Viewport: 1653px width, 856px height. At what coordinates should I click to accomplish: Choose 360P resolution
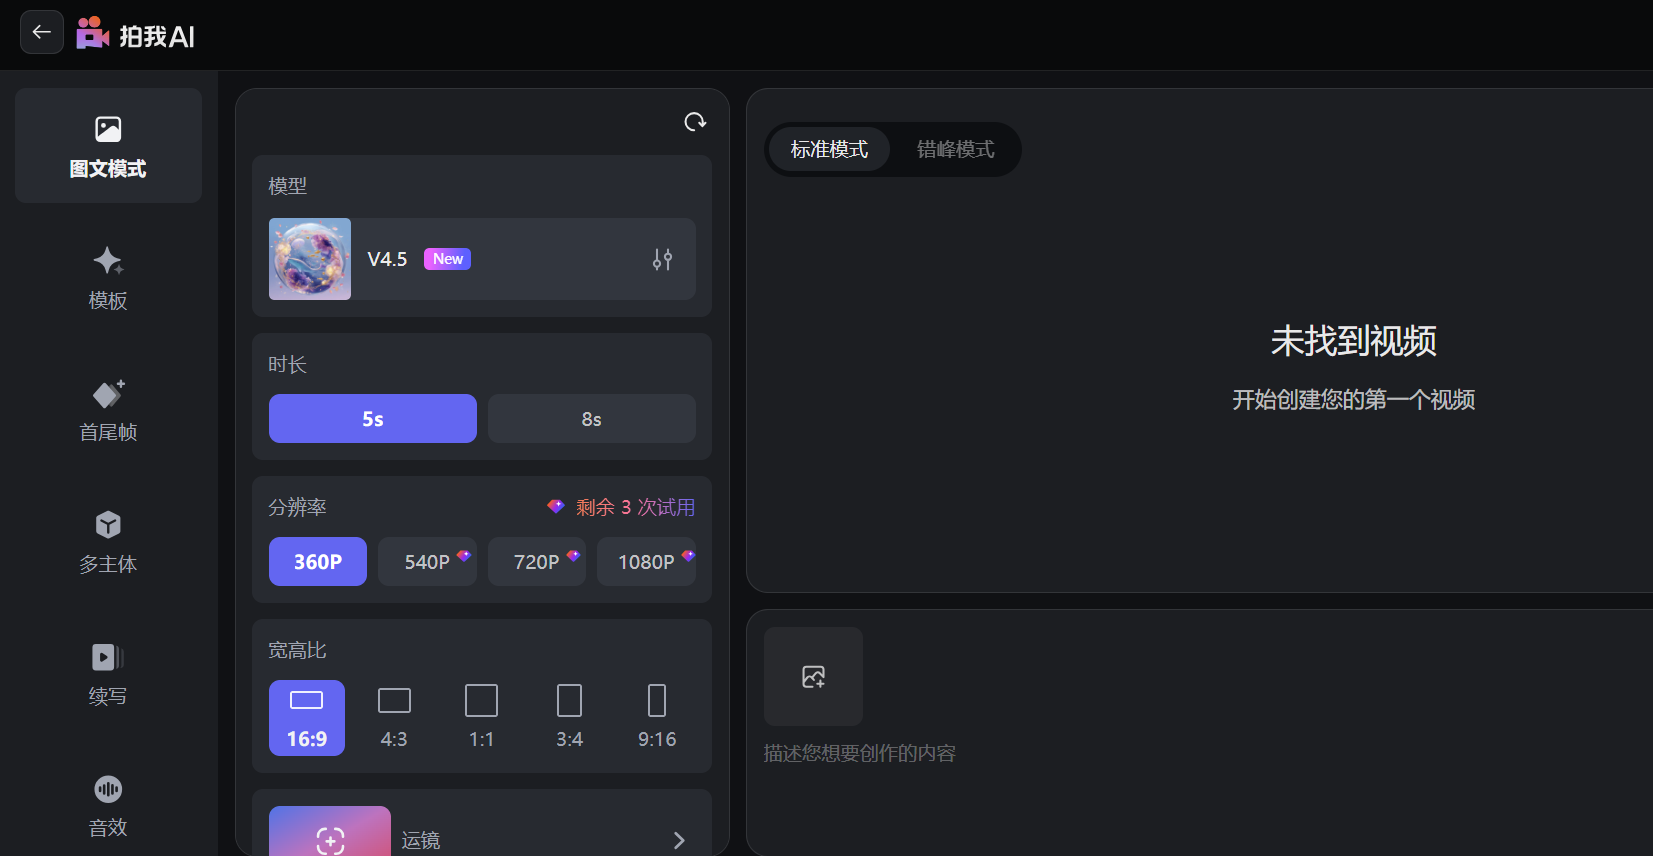click(x=318, y=562)
